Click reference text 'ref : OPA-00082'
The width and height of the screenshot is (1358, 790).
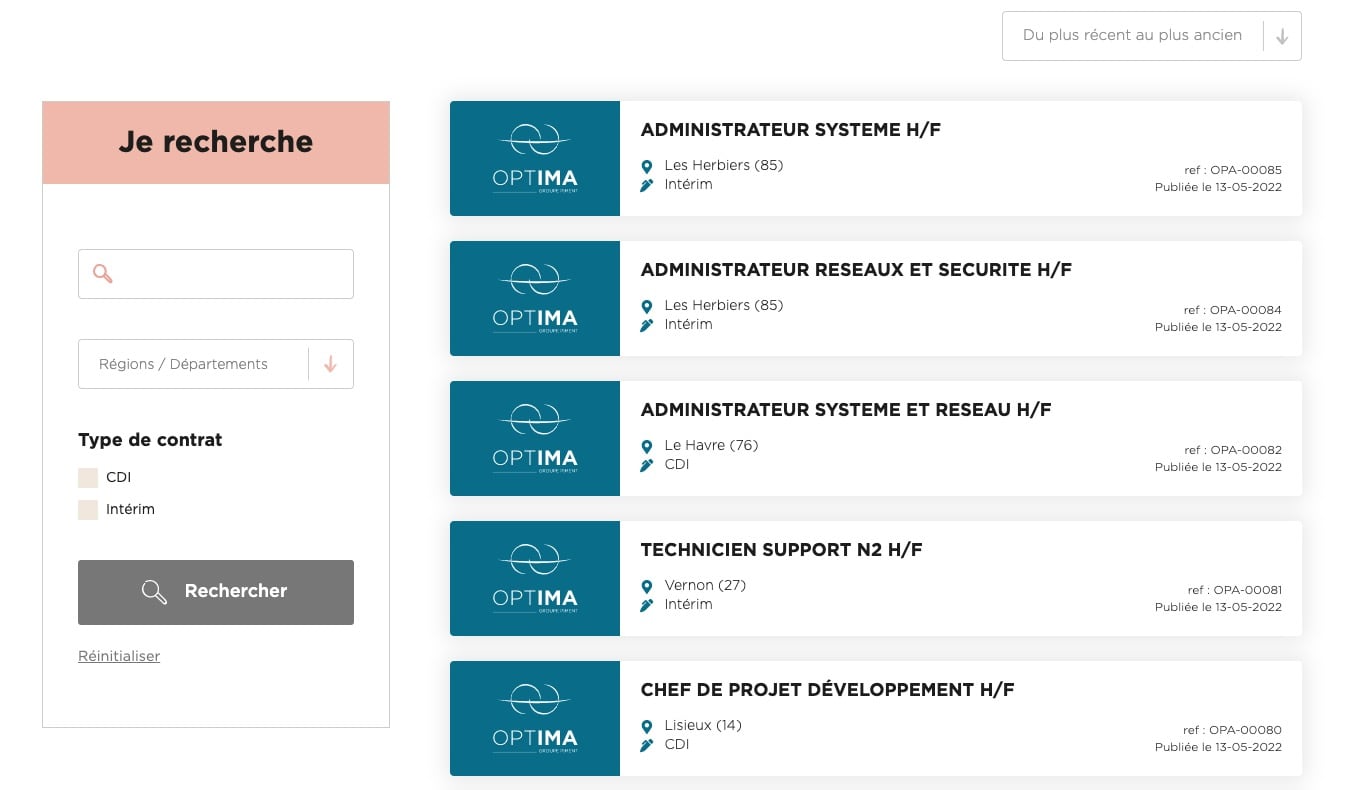coord(1232,450)
